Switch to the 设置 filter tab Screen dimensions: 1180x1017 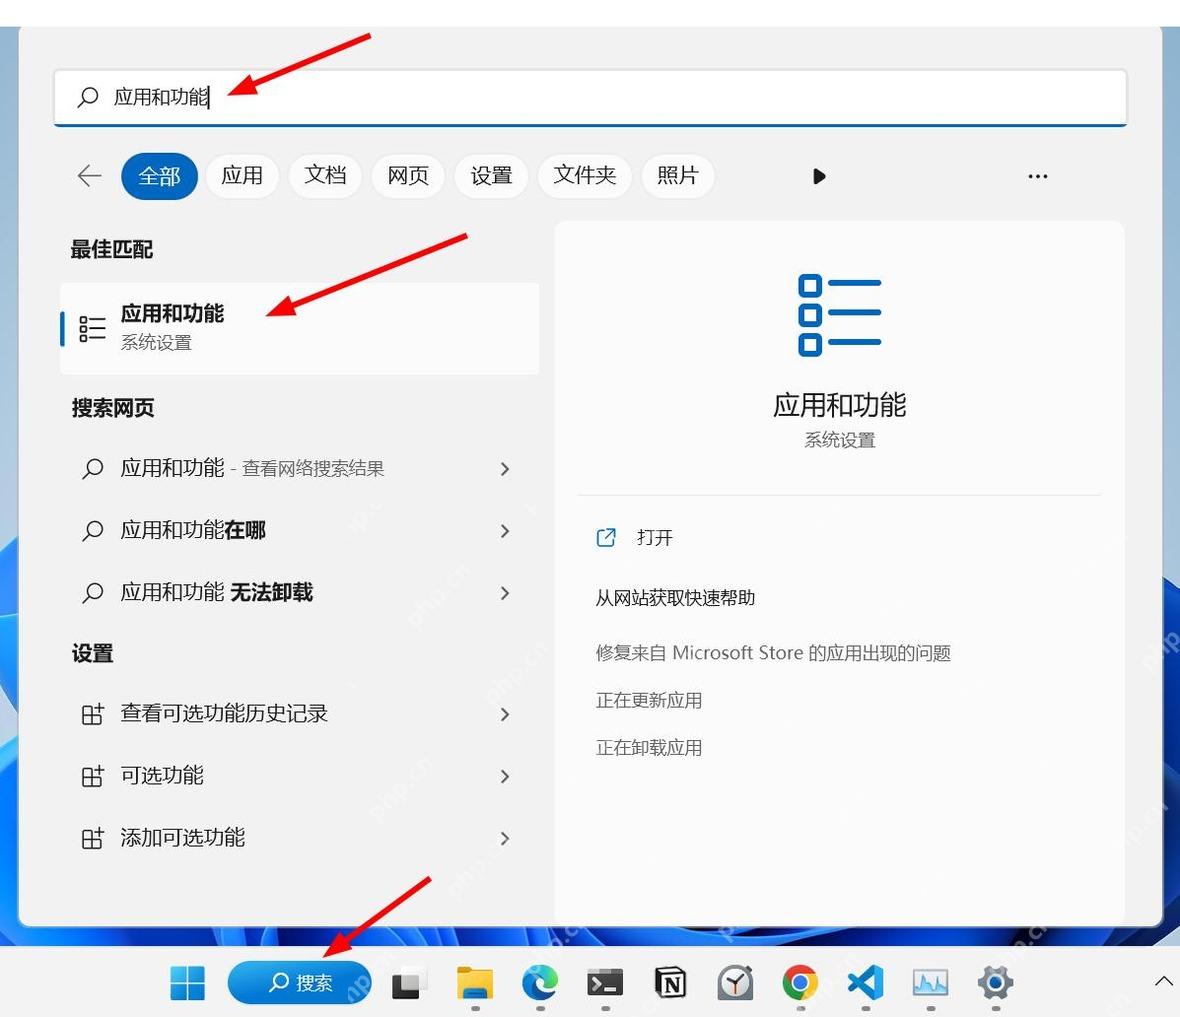[491, 175]
